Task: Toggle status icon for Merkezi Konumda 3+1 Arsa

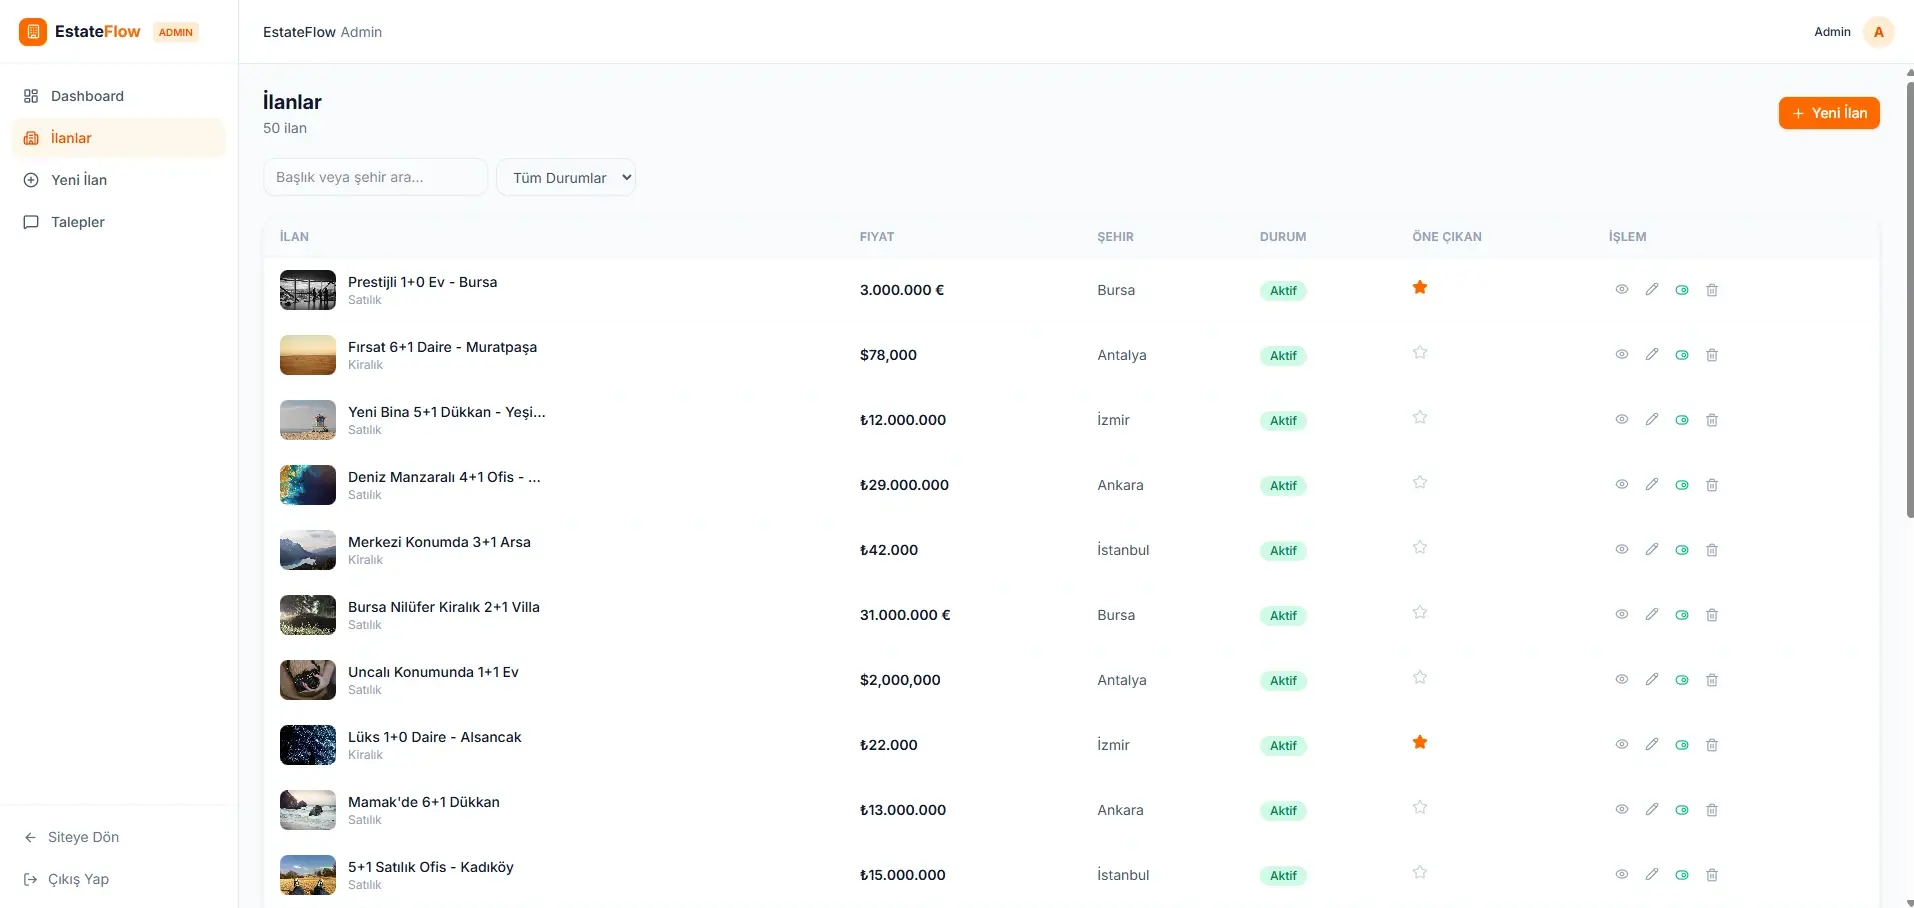Action: [x=1682, y=550]
